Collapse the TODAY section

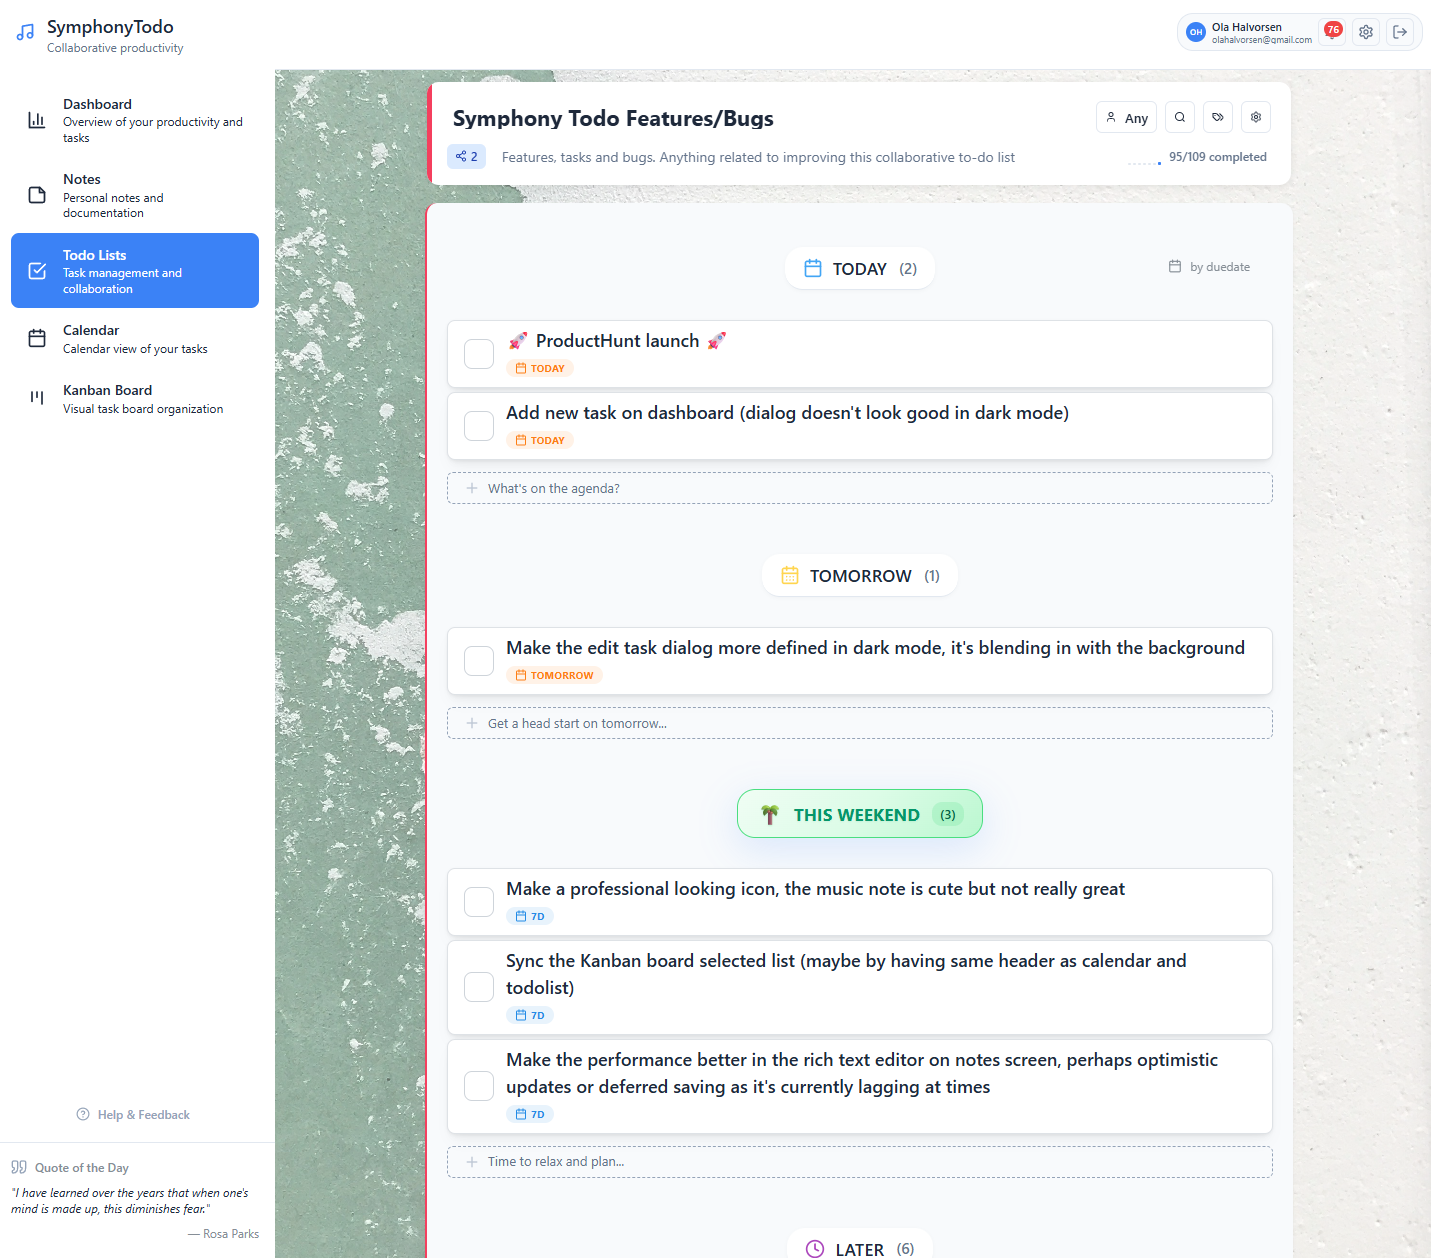tap(859, 268)
